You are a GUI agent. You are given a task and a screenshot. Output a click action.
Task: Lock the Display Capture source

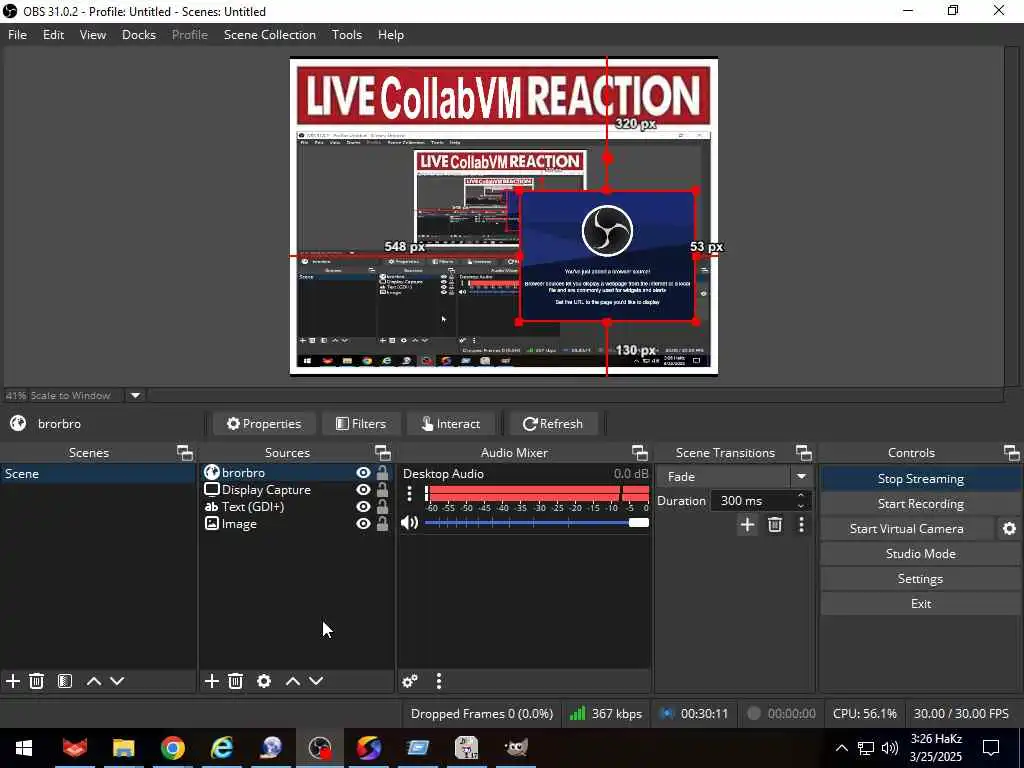[x=383, y=489]
